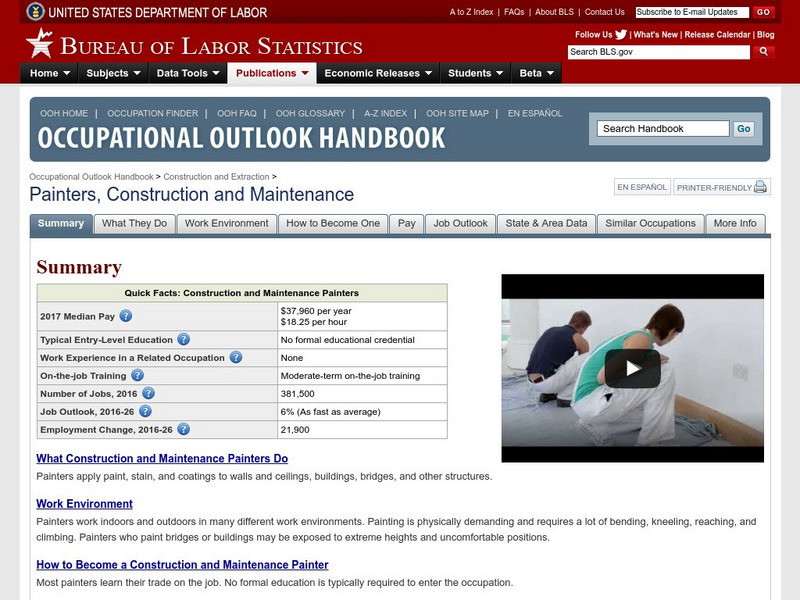800x600 pixels.
Task: Click the 381,500 jobs value
Action: 297,393
